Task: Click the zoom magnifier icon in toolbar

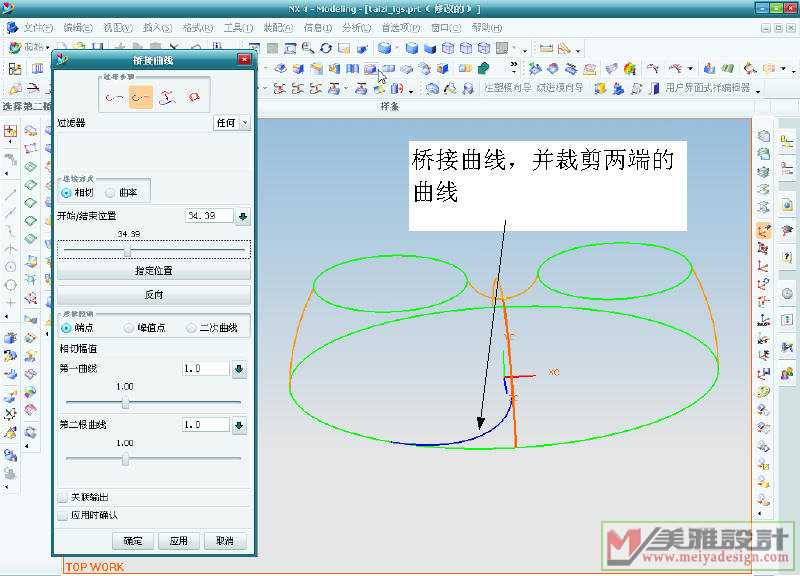Action: tap(308, 47)
